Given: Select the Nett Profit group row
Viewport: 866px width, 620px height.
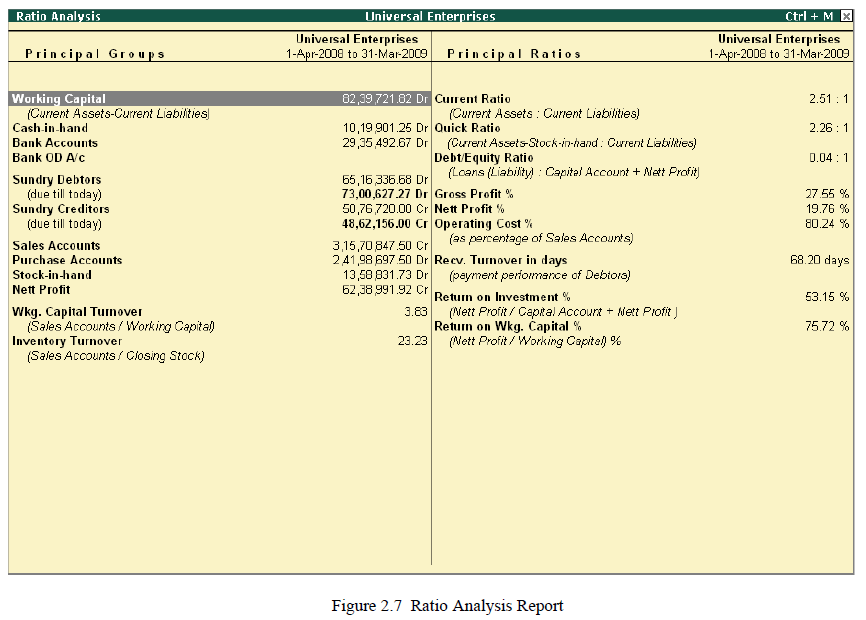Looking at the screenshot, I should pyautogui.click(x=220, y=290).
